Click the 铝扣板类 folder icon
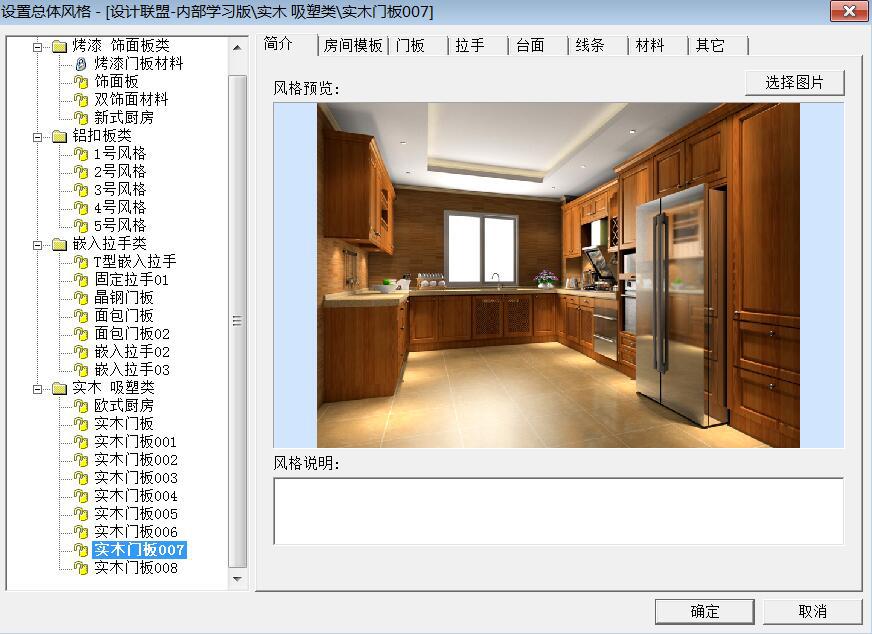Image resolution: width=872 pixels, height=634 pixels. pos(60,136)
